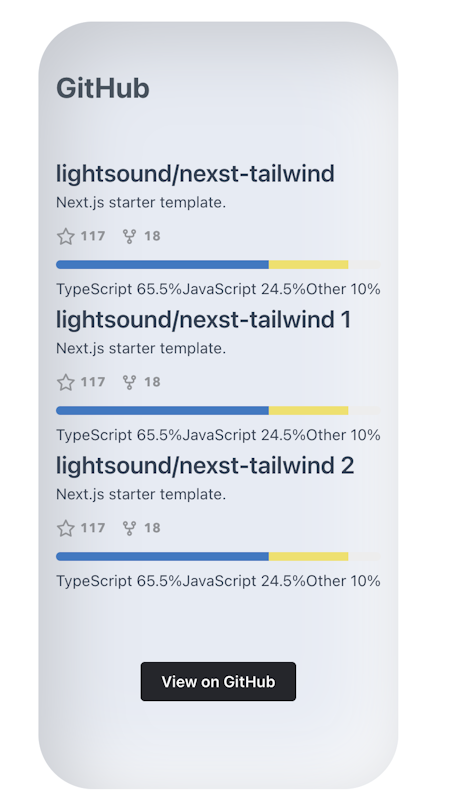Screen dimensions: 451x799
Task: Open the View on GitHub button
Action: pyautogui.click(x=218, y=681)
